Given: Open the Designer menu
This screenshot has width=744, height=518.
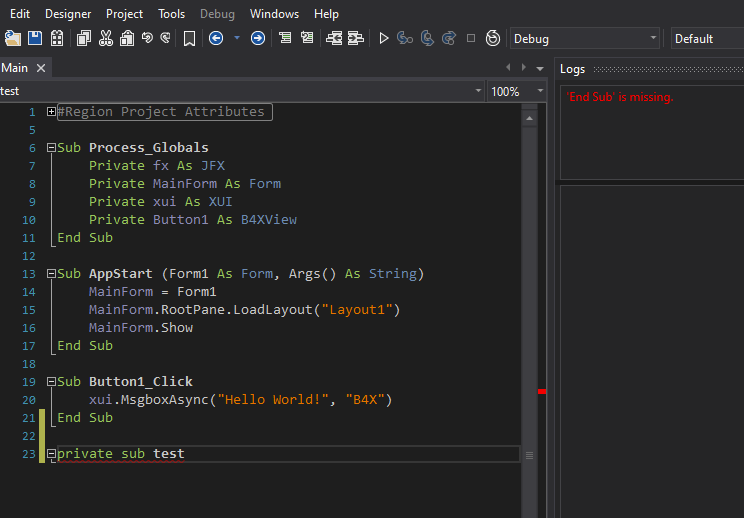Looking at the screenshot, I should (x=68, y=14).
